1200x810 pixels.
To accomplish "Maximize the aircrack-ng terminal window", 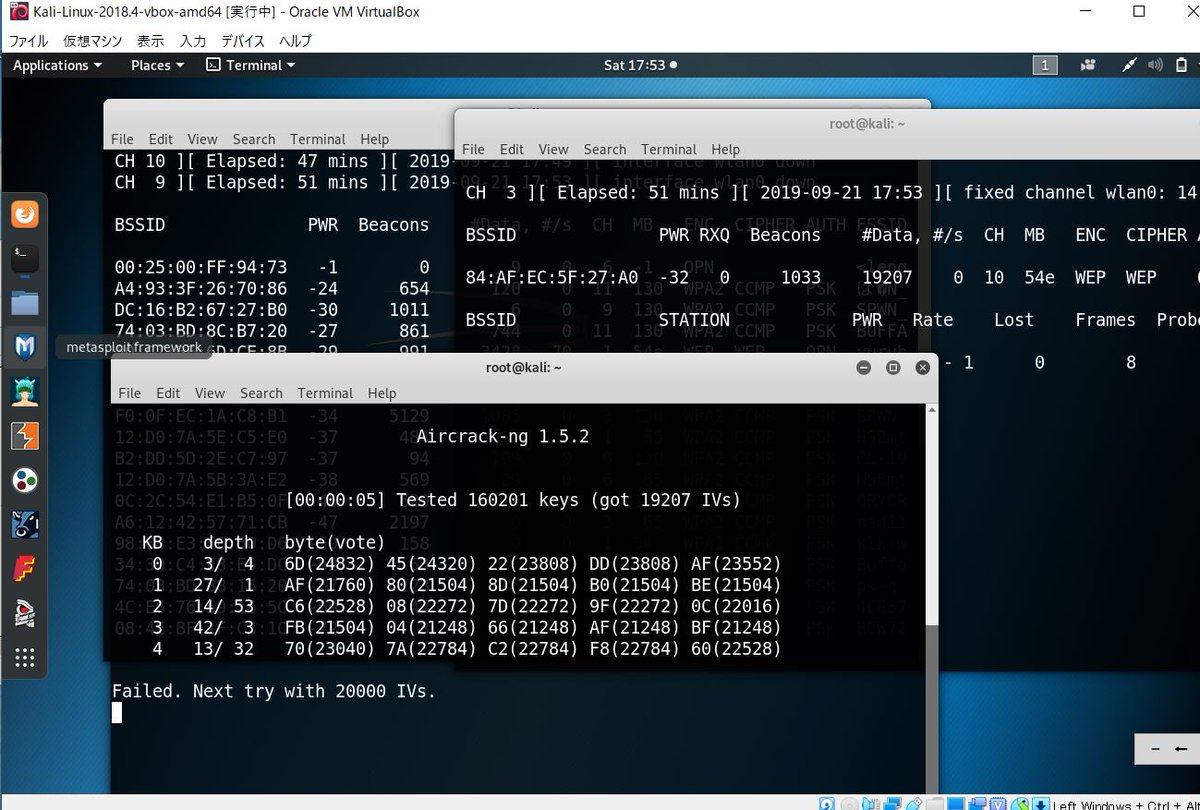I will pos(894,367).
